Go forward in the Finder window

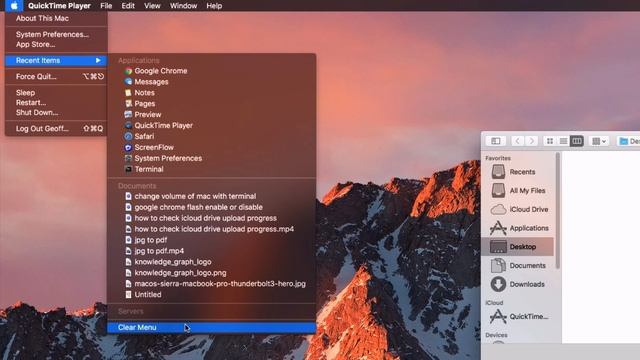pos(531,141)
